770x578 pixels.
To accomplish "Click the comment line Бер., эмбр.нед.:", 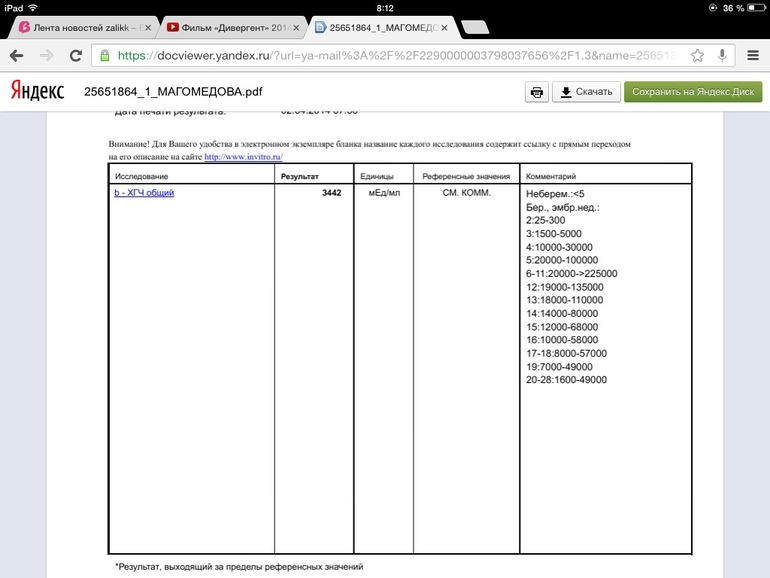I will point(563,208).
